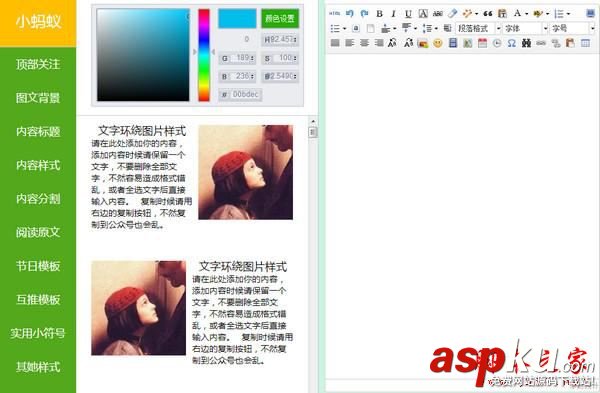Click the 小蚂蚁 logo header
The height and width of the screenshot is (393, 600).
(x=38, y=22)
